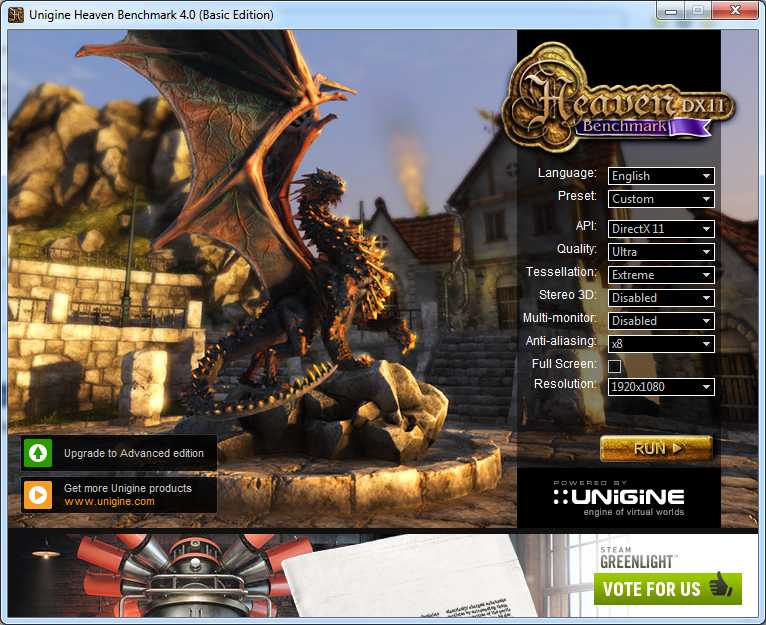The width and height of the screenshot is (766, 625).
Task: Click the green upgrade arrow icon
Action: [x=38, y=453]
